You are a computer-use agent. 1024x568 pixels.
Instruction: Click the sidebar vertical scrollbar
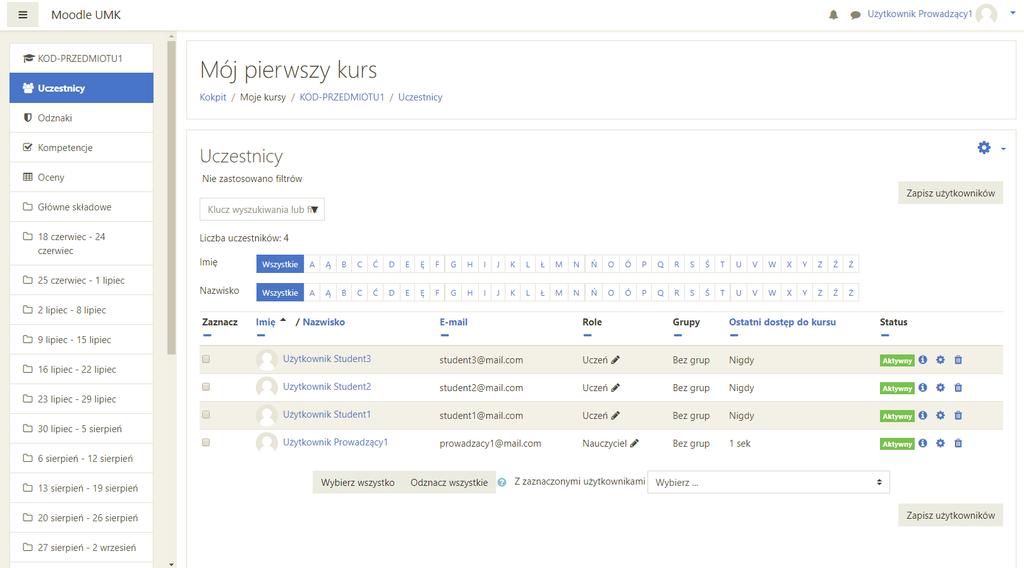click(172, 196)
